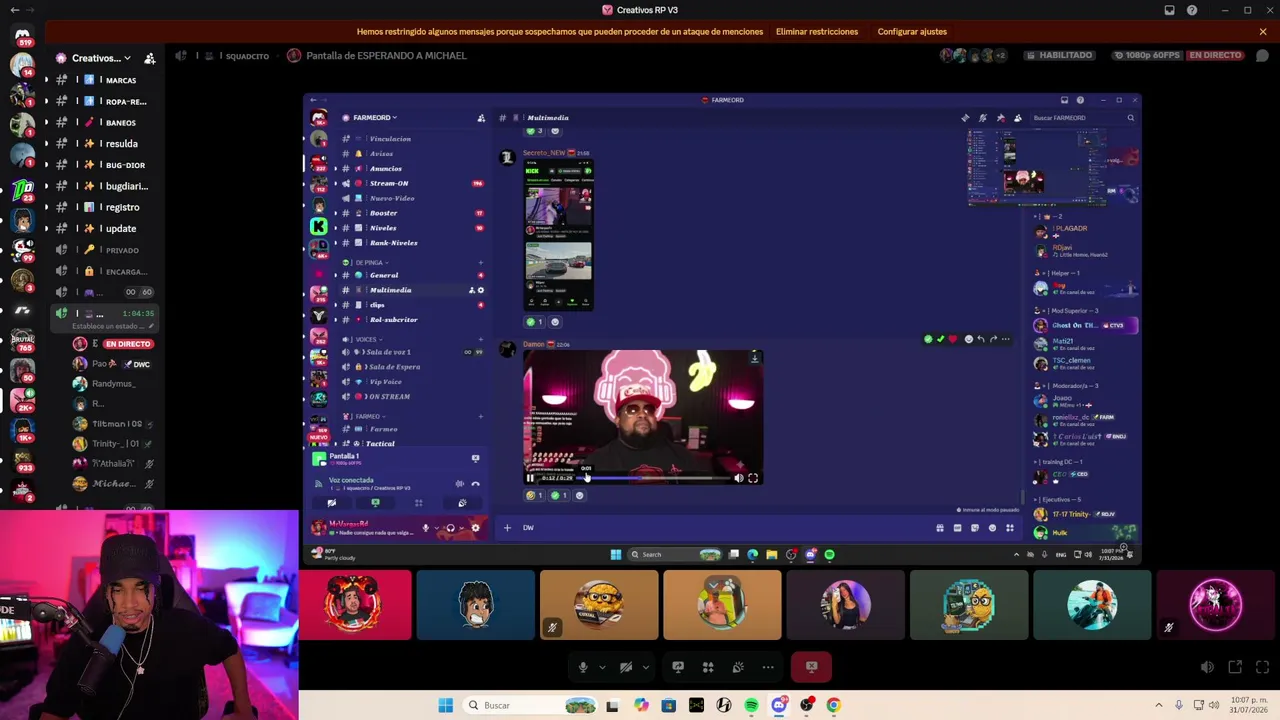The width and height of the screenshot is (1280, 720).
Task: Click FARMEORD server dropdown in shared window
Action: tap(375, 118)
